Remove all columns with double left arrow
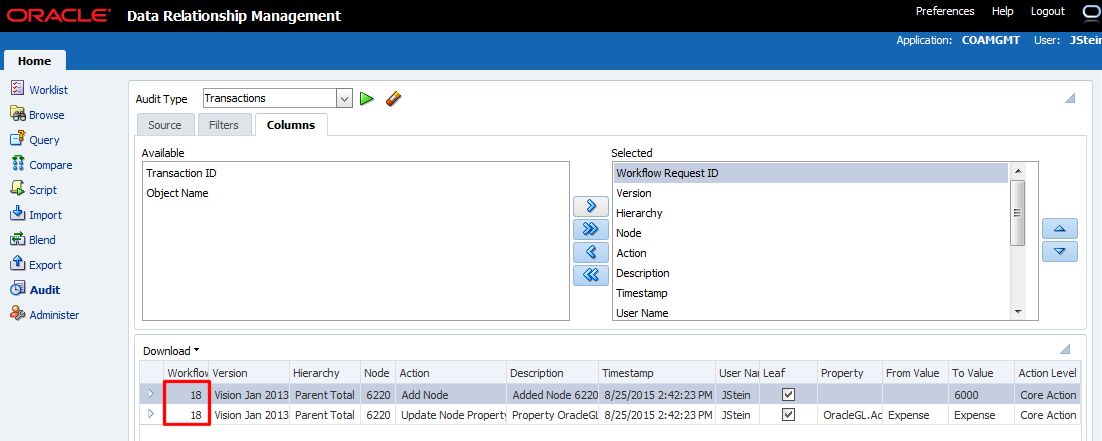This screenshot has width=1102, height=441. (591, 275)
